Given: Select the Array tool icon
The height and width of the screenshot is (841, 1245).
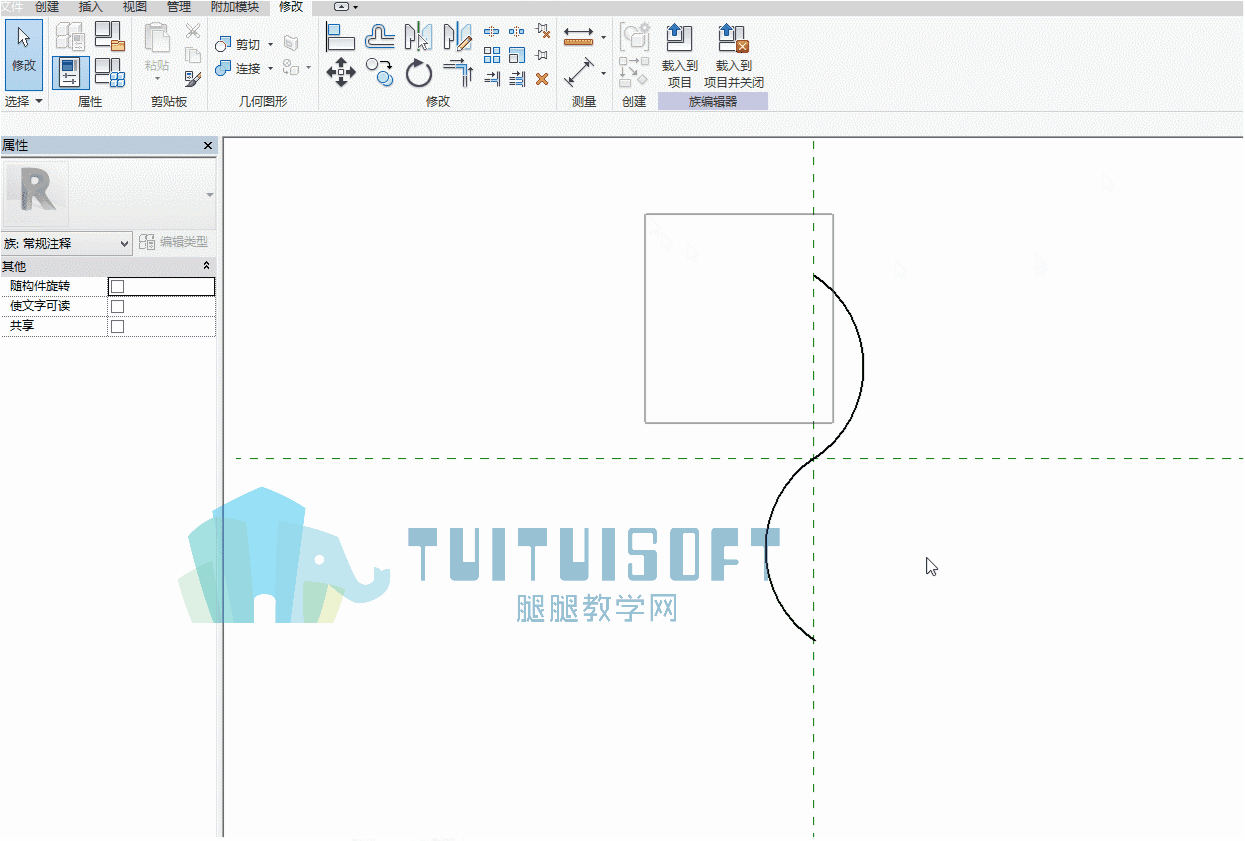Looking at the screenshot, I should [x=492, y=55].
